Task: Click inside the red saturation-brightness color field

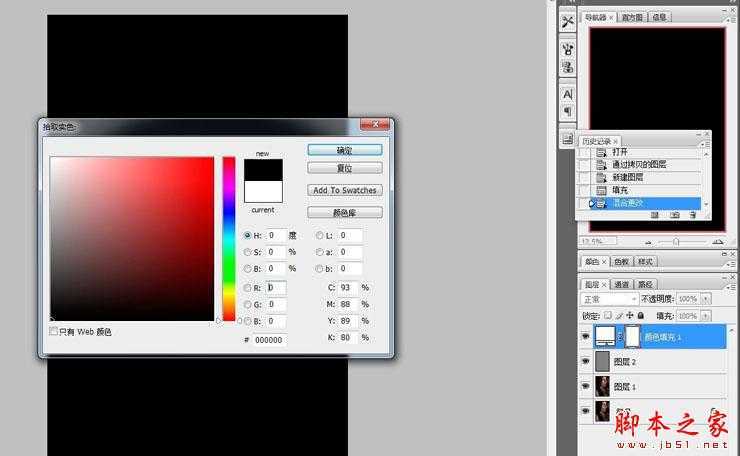Action: [x=132, y=238]
